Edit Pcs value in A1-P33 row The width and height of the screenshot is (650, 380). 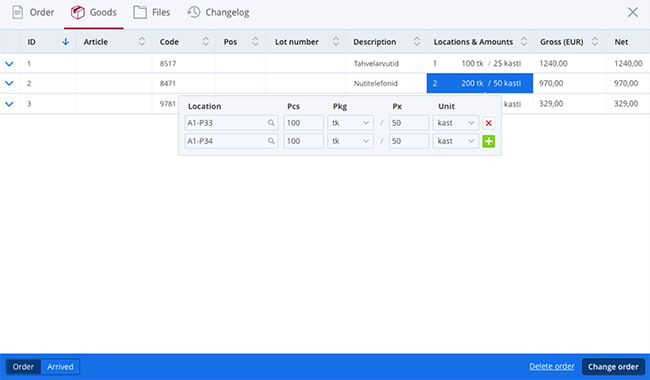tap(303, 123)
